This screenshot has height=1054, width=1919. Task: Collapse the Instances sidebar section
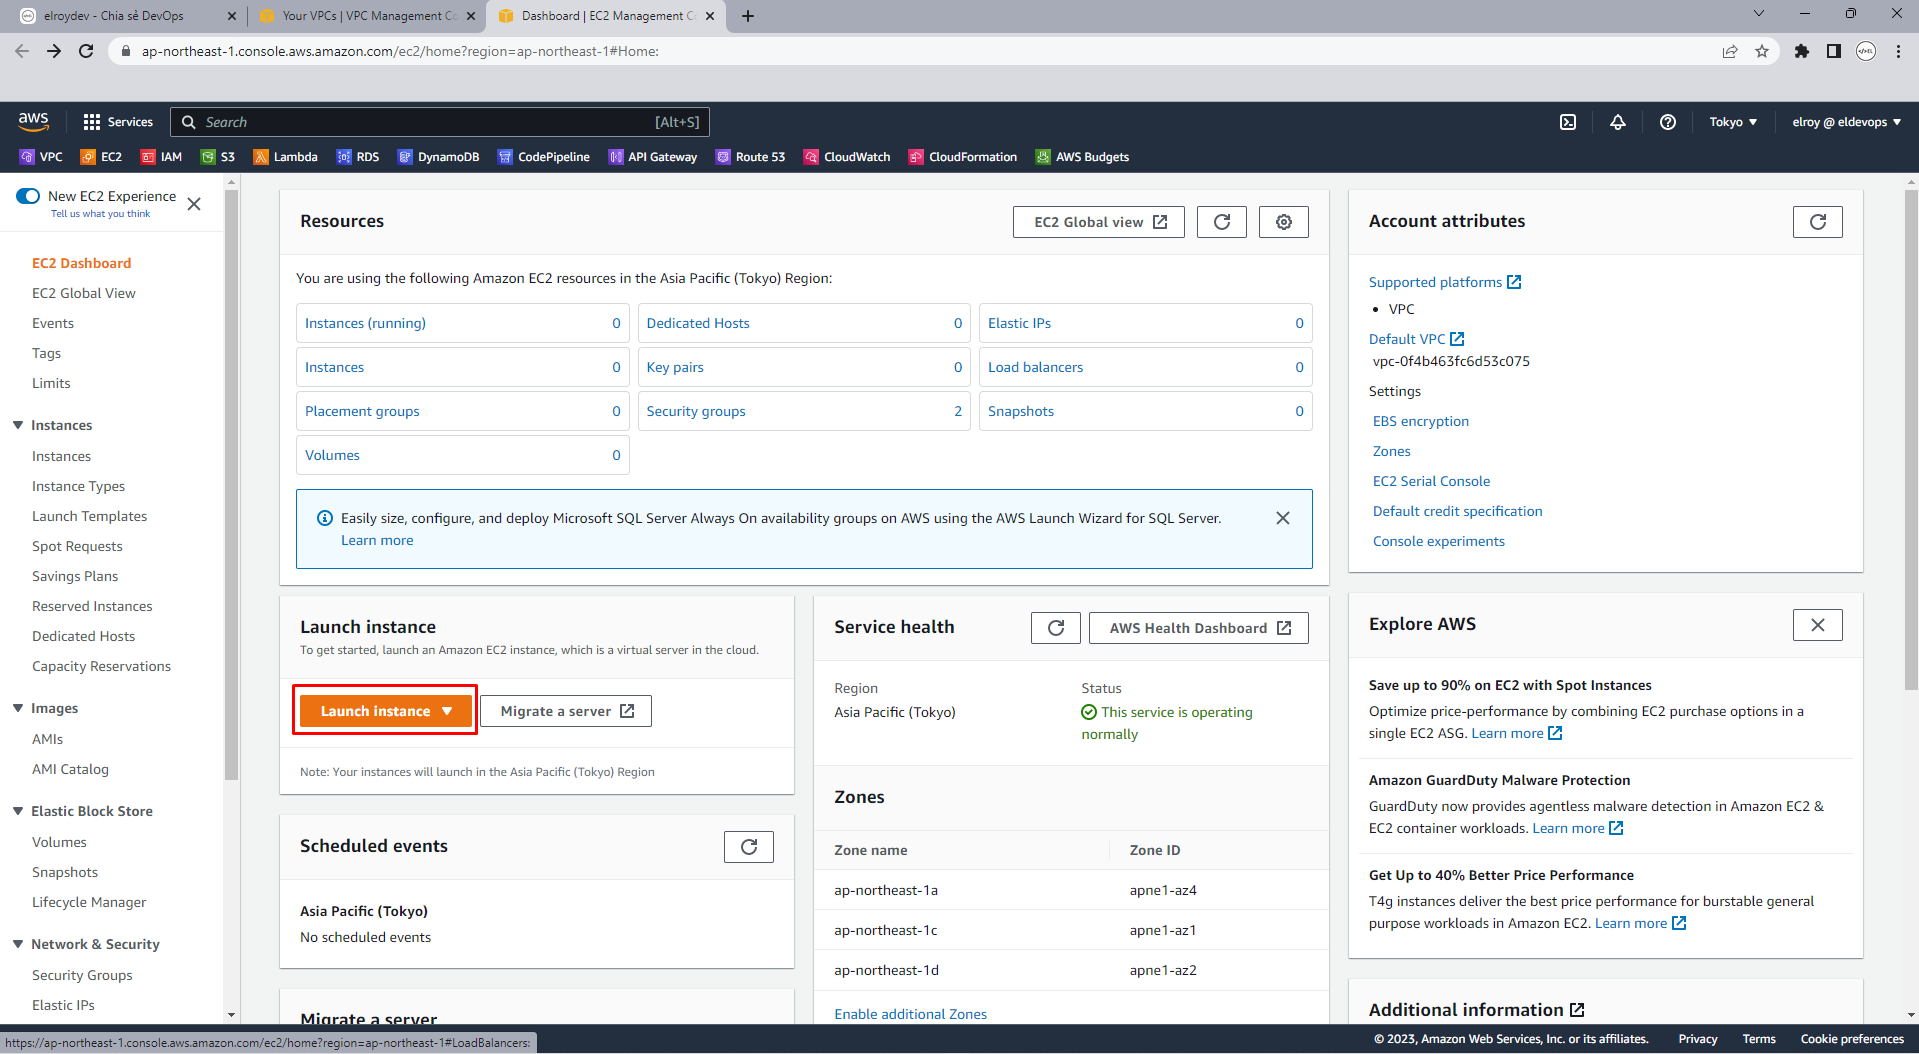point(18,425)
